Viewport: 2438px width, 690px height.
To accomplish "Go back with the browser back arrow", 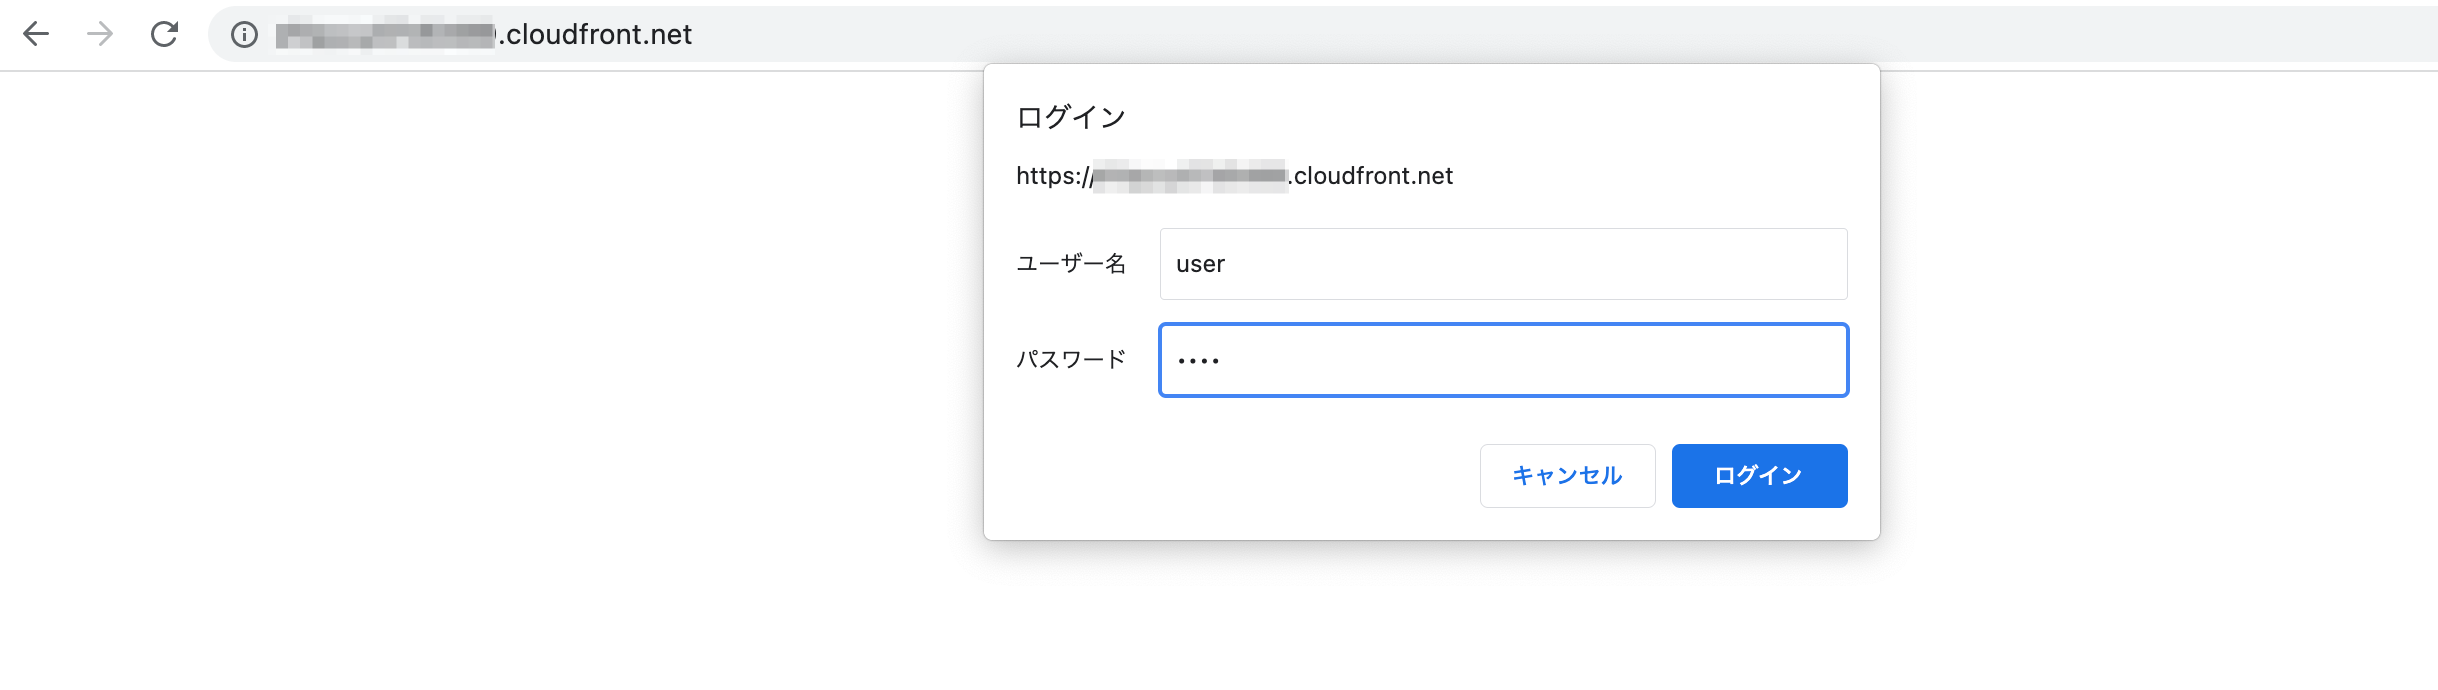I will (x=36, y=34).
